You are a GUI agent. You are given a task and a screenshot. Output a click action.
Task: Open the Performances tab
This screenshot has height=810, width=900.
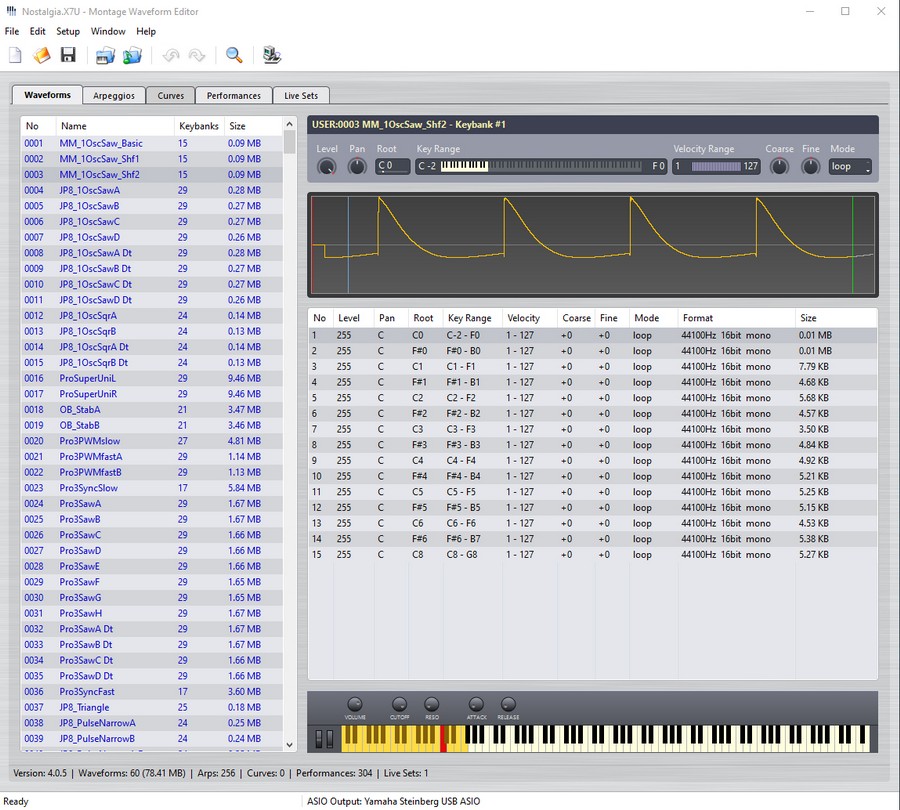point(234,95)
